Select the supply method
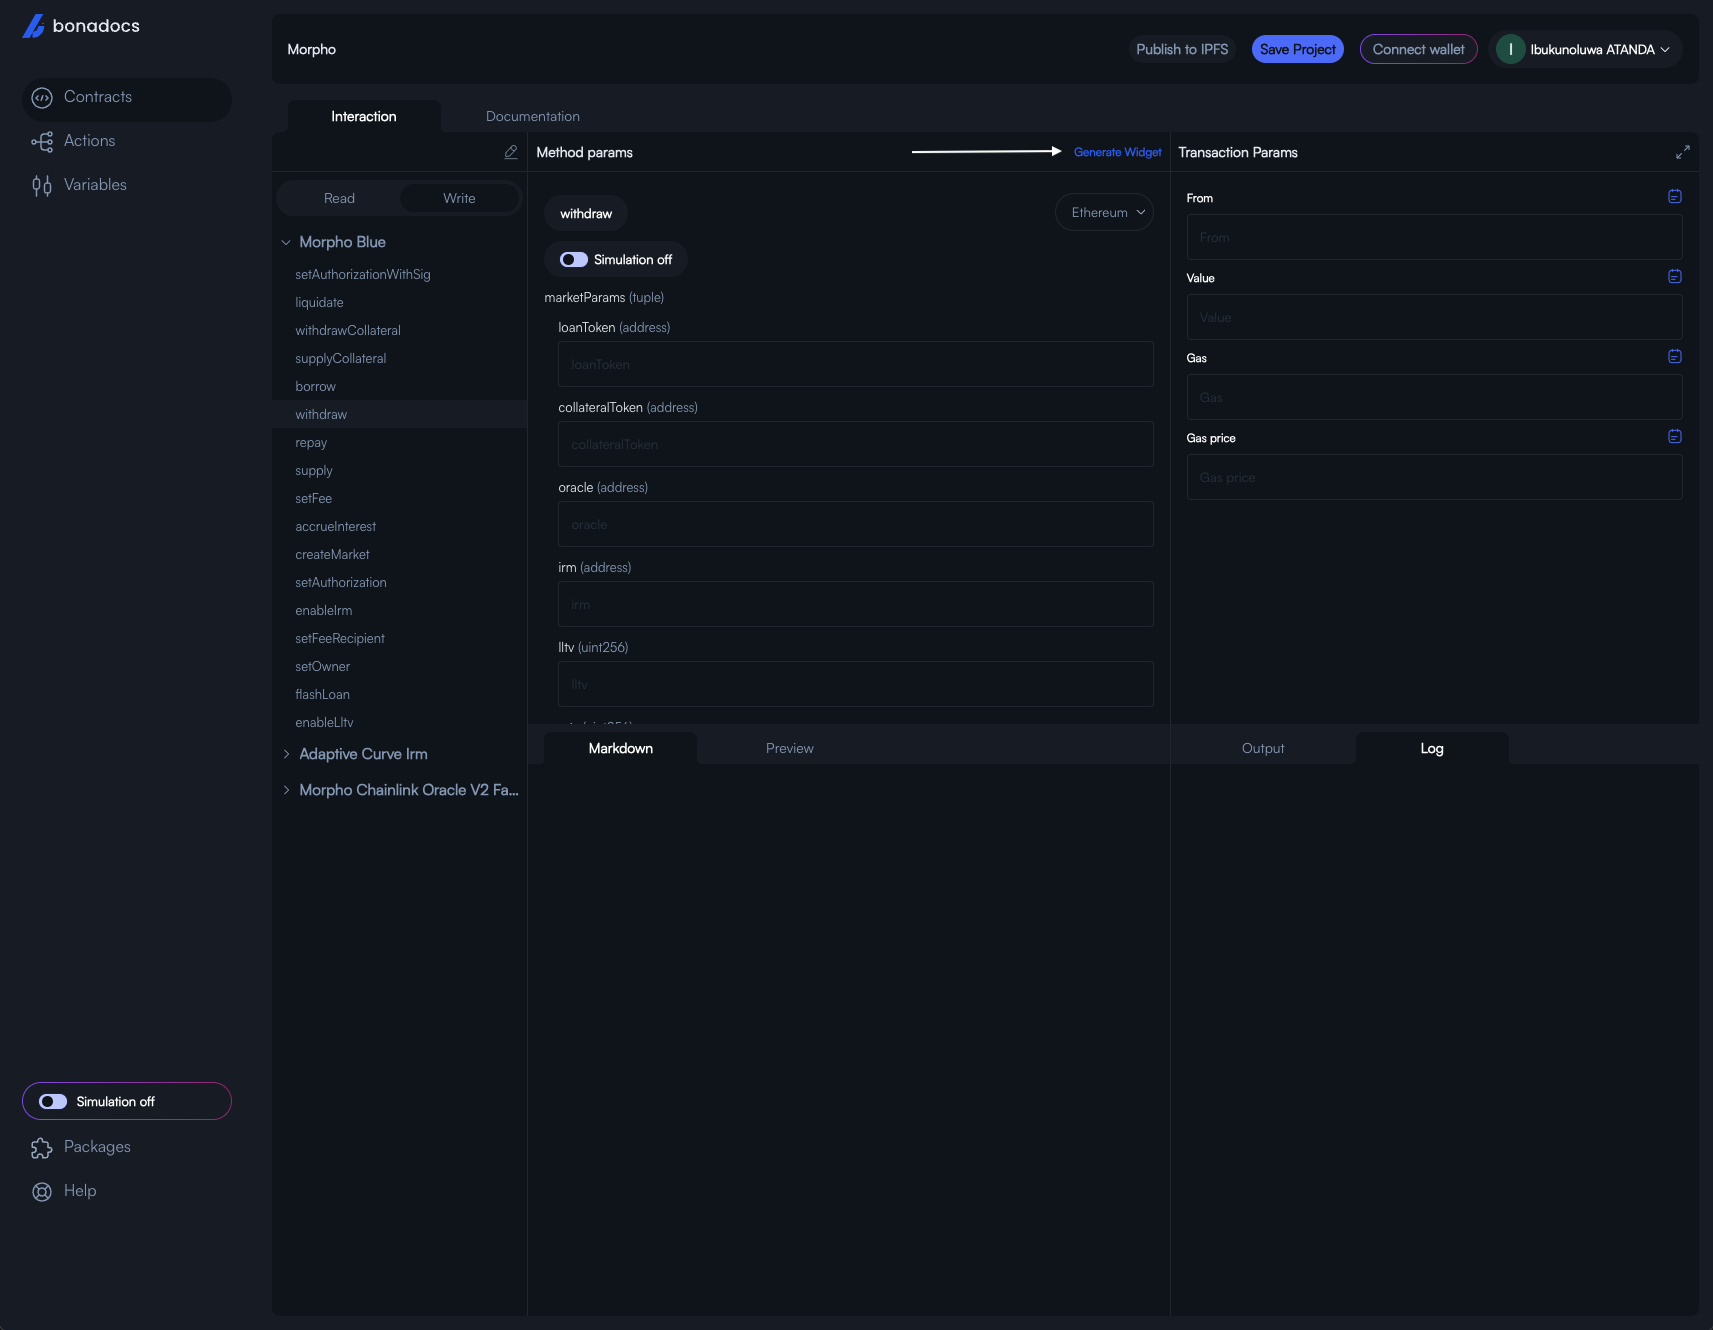Viewport: 1713px width, 1330px height. 400,470
